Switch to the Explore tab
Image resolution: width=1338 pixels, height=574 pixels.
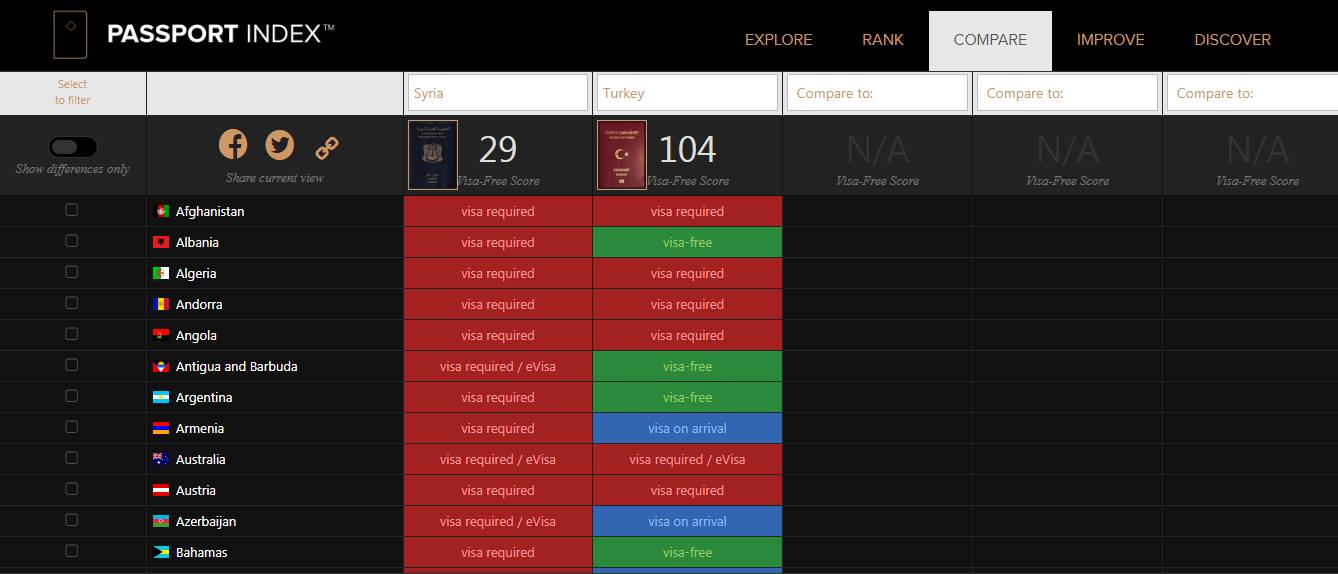778,40
